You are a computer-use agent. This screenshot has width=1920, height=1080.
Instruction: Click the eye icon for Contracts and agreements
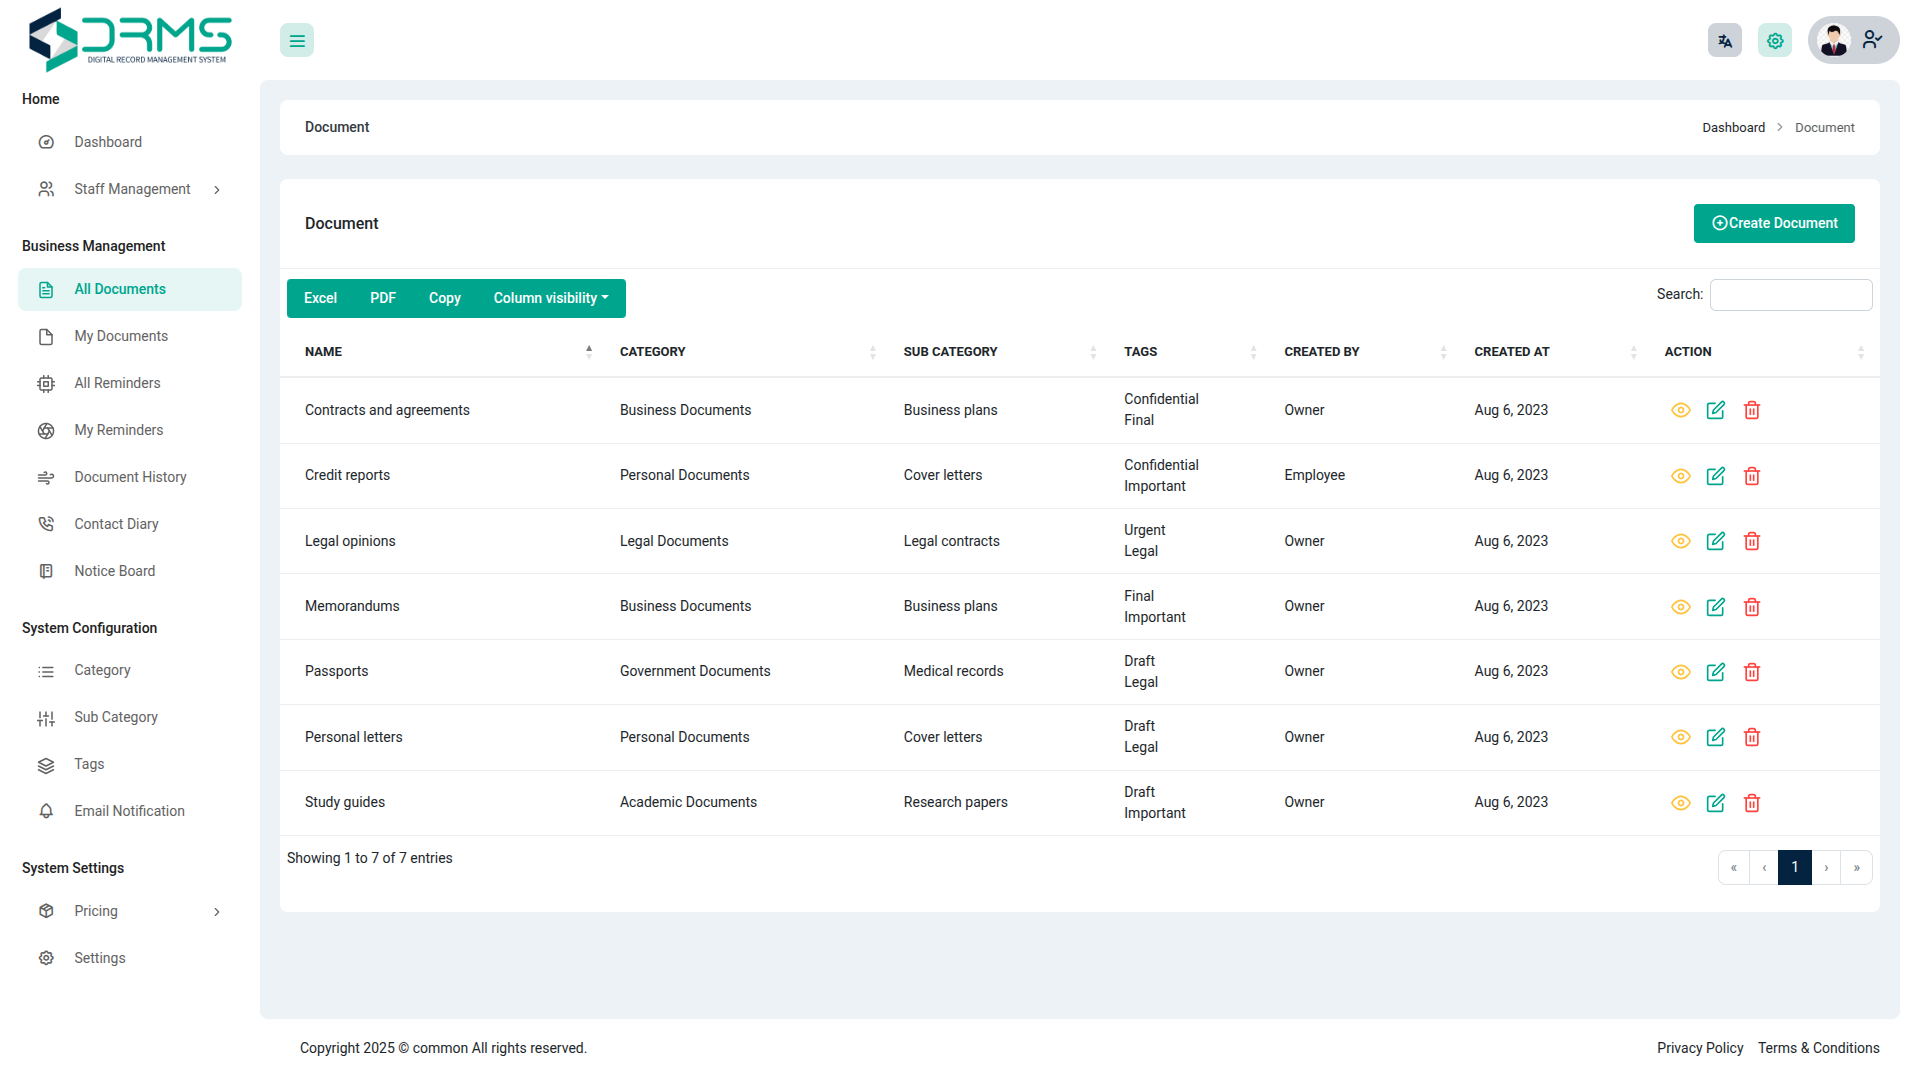1680,410
